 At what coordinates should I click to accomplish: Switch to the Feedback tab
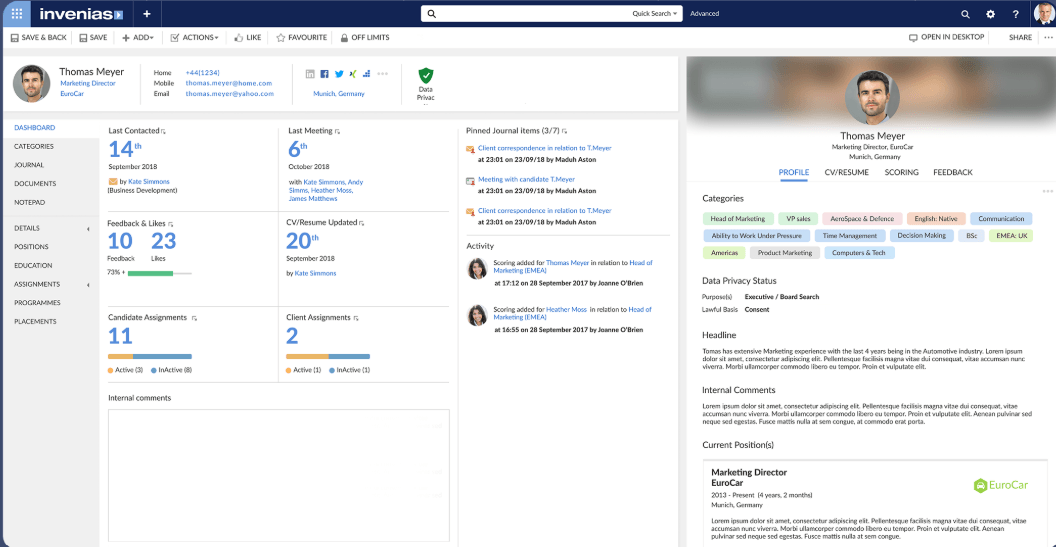pyautogui.click(x=953, y=172)
